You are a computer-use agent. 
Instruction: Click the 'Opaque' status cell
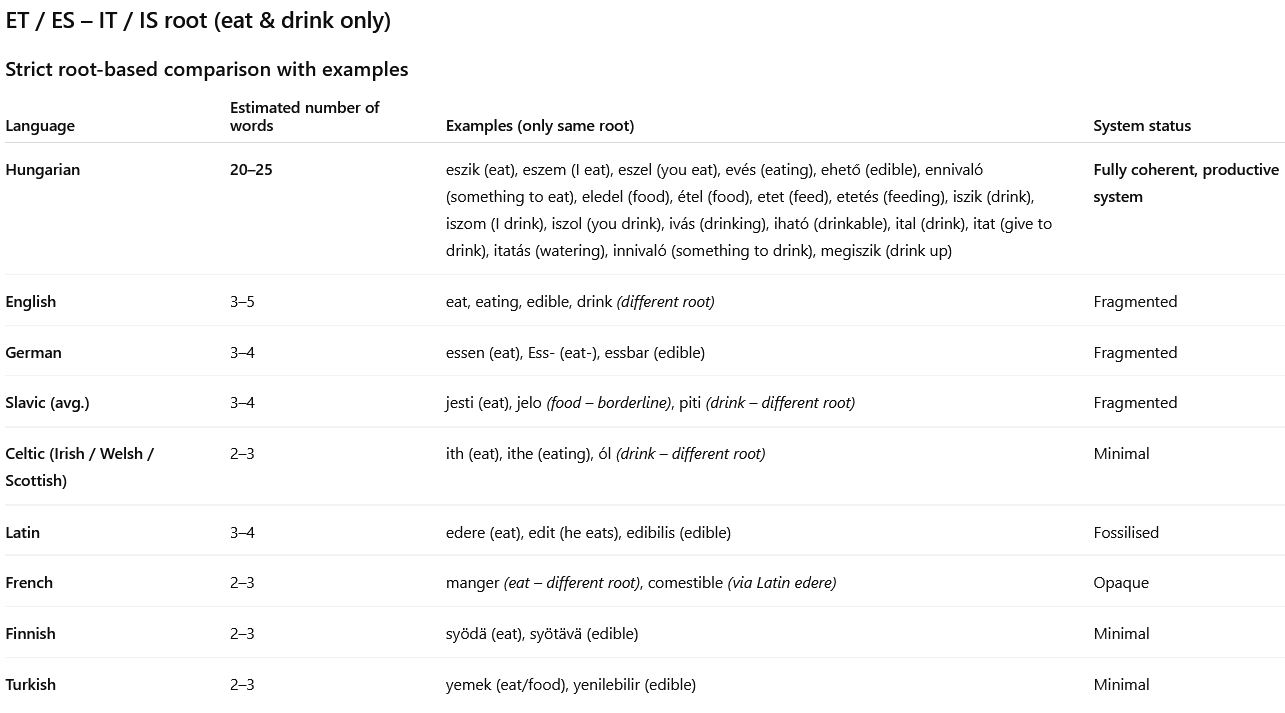1121,583
